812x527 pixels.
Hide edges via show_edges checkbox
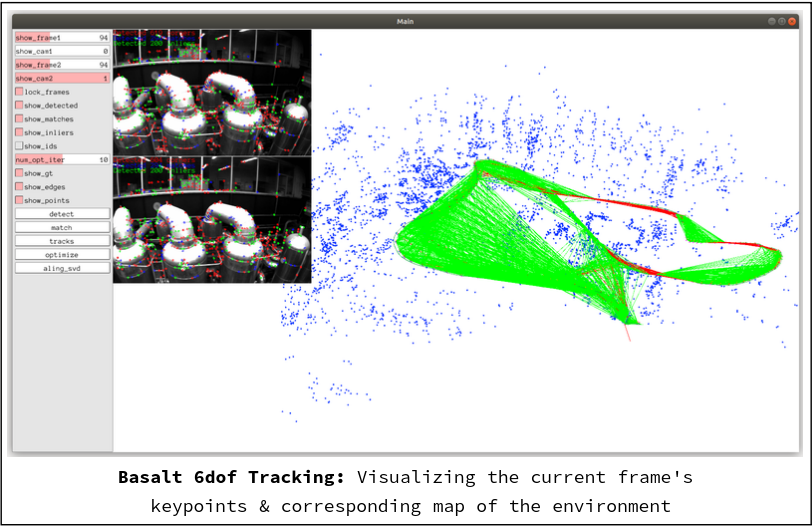pos(20,187)
